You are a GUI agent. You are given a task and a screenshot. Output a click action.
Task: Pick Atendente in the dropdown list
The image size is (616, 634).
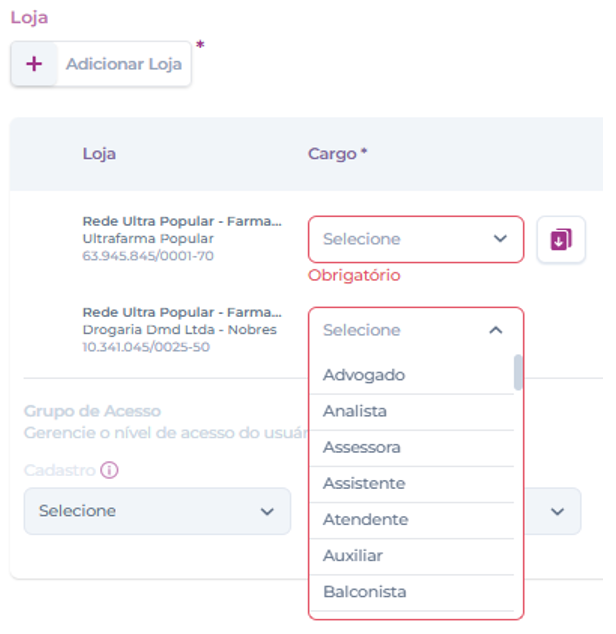366,519
